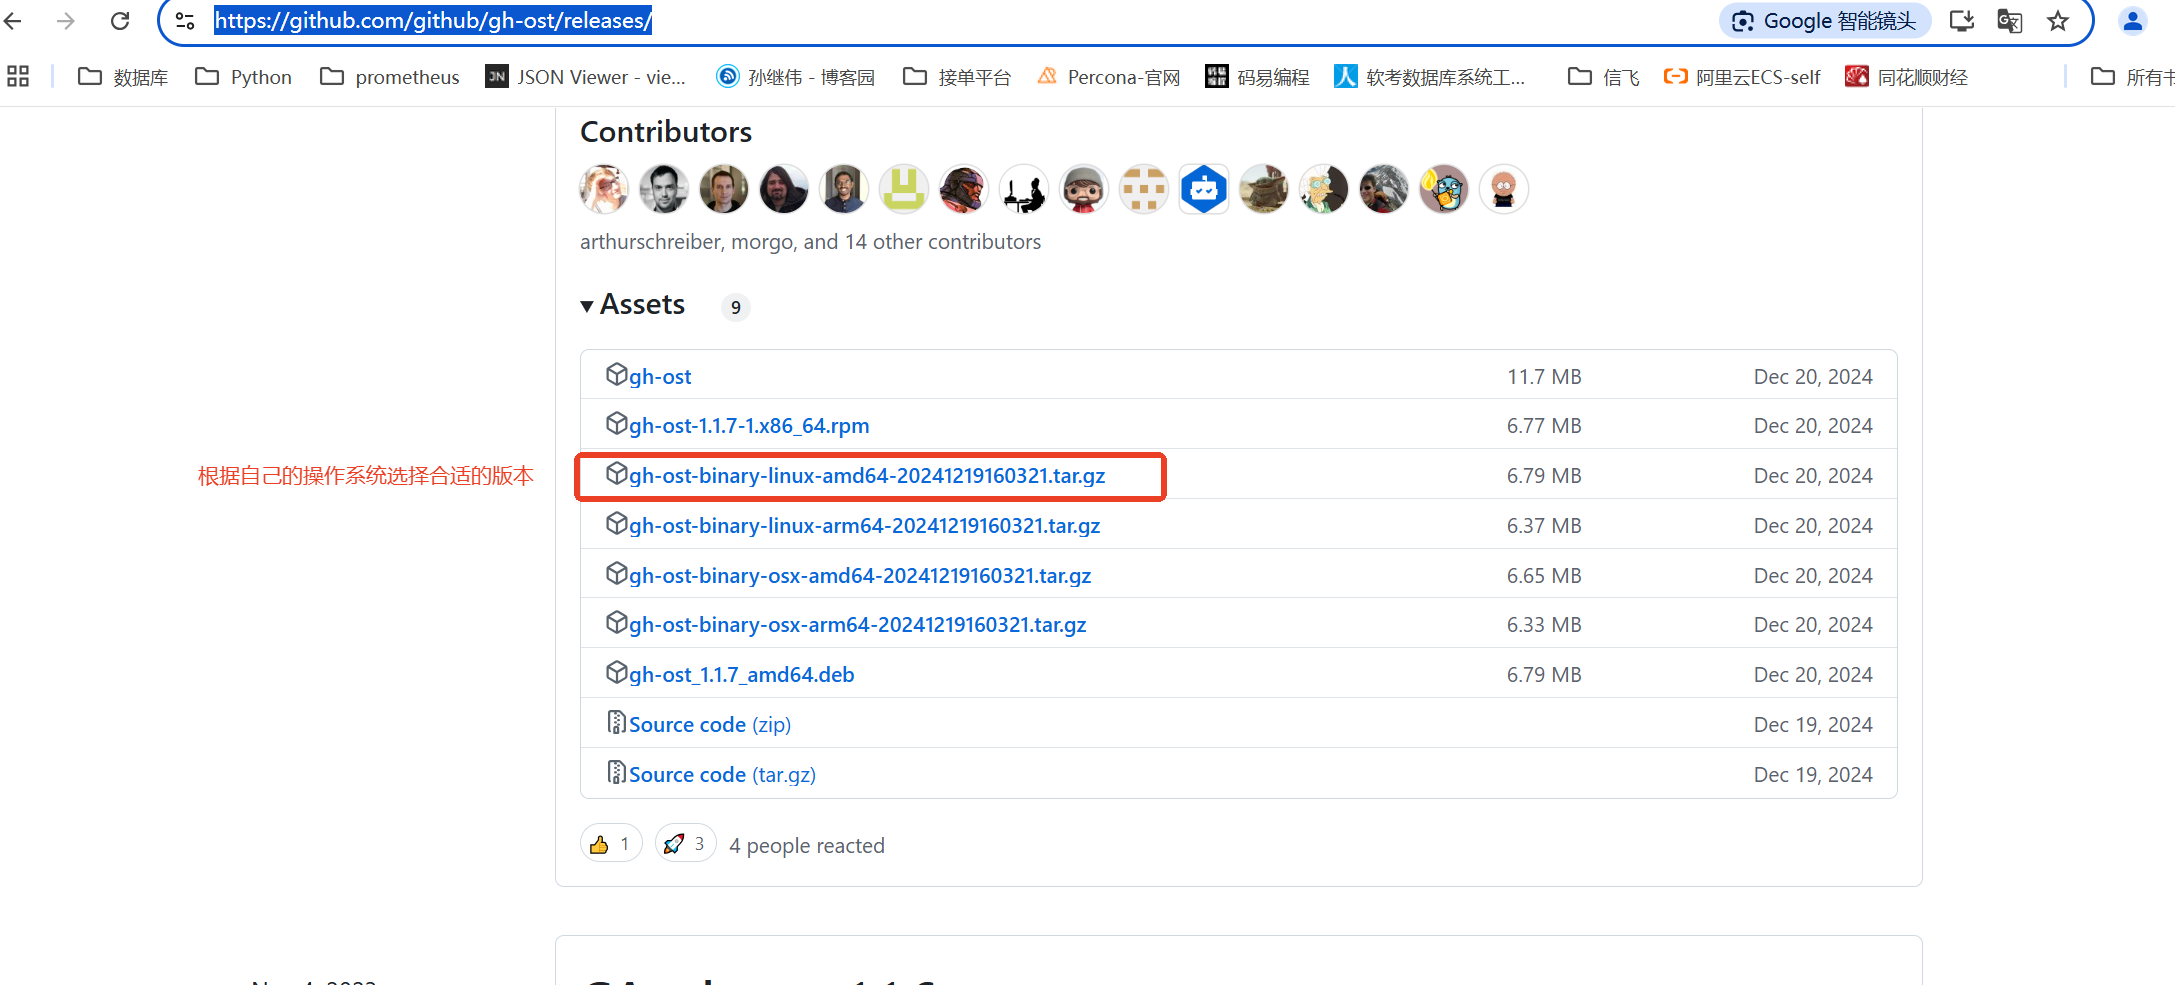
Task: Click the browser forward arrow
Action: click(x=66, y=21)
